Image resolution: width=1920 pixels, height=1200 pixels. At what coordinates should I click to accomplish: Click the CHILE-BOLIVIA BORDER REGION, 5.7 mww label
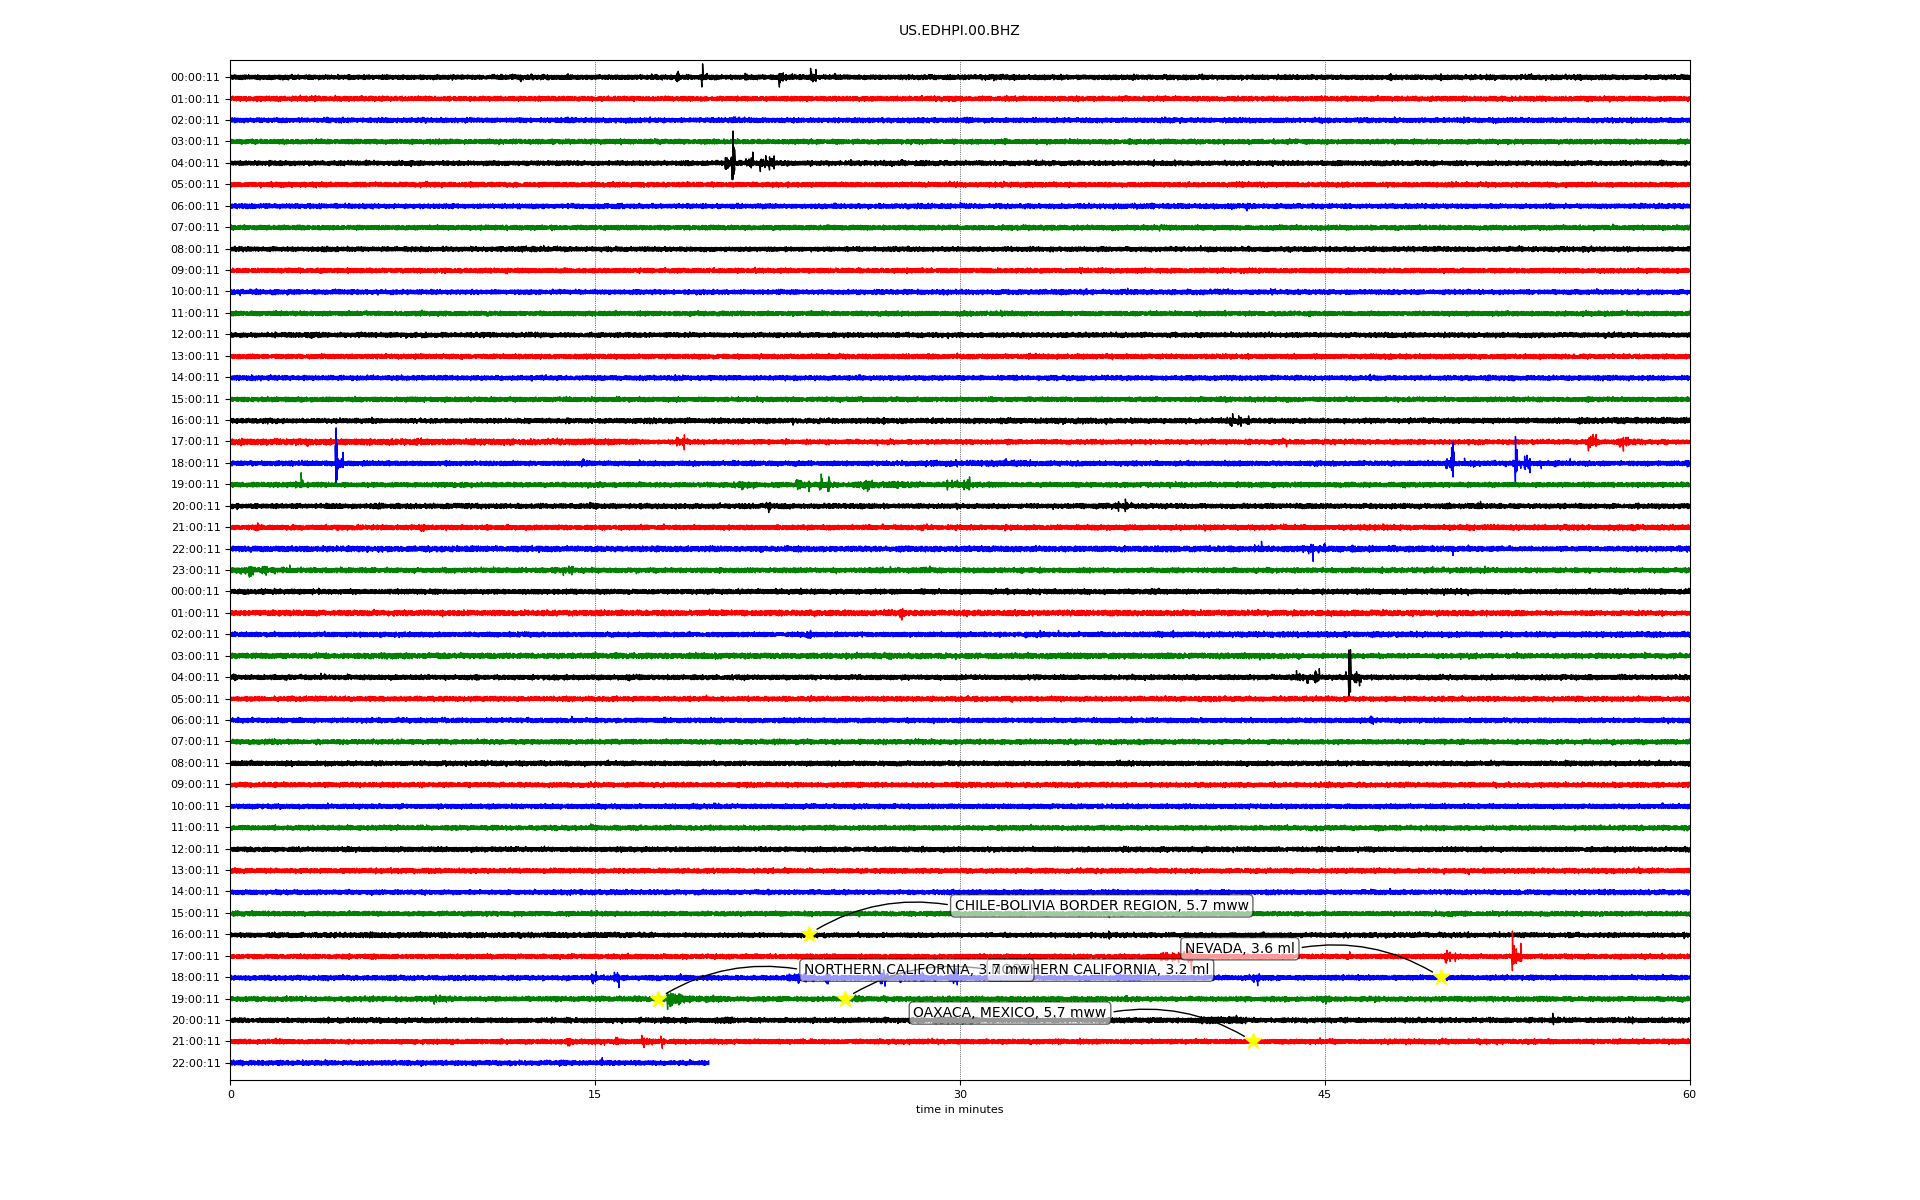1101,906
